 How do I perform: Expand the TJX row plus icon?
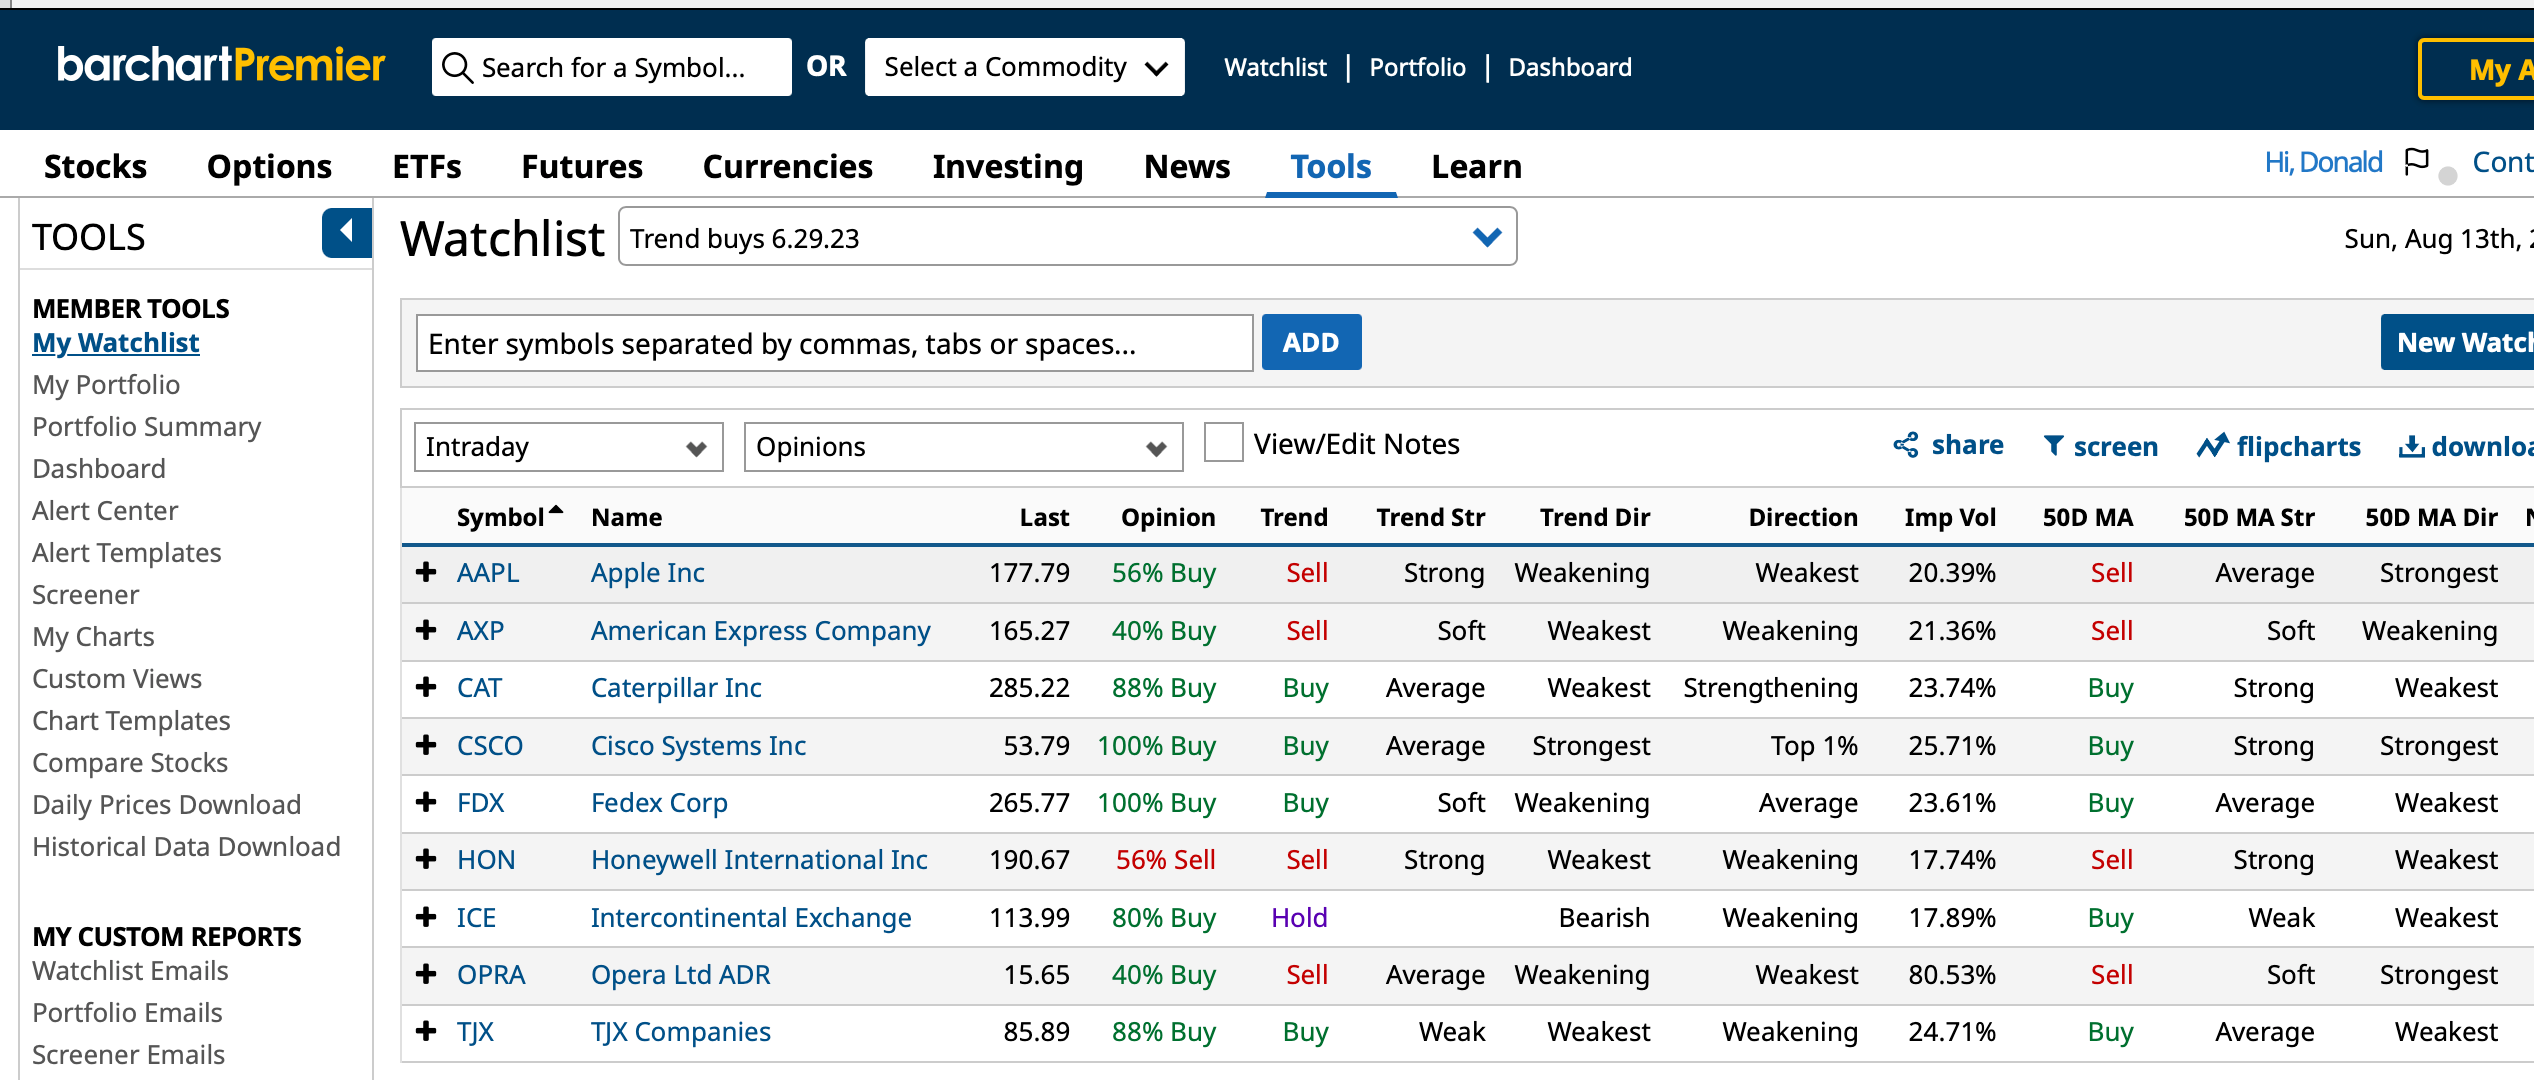tap(427, 1031)
